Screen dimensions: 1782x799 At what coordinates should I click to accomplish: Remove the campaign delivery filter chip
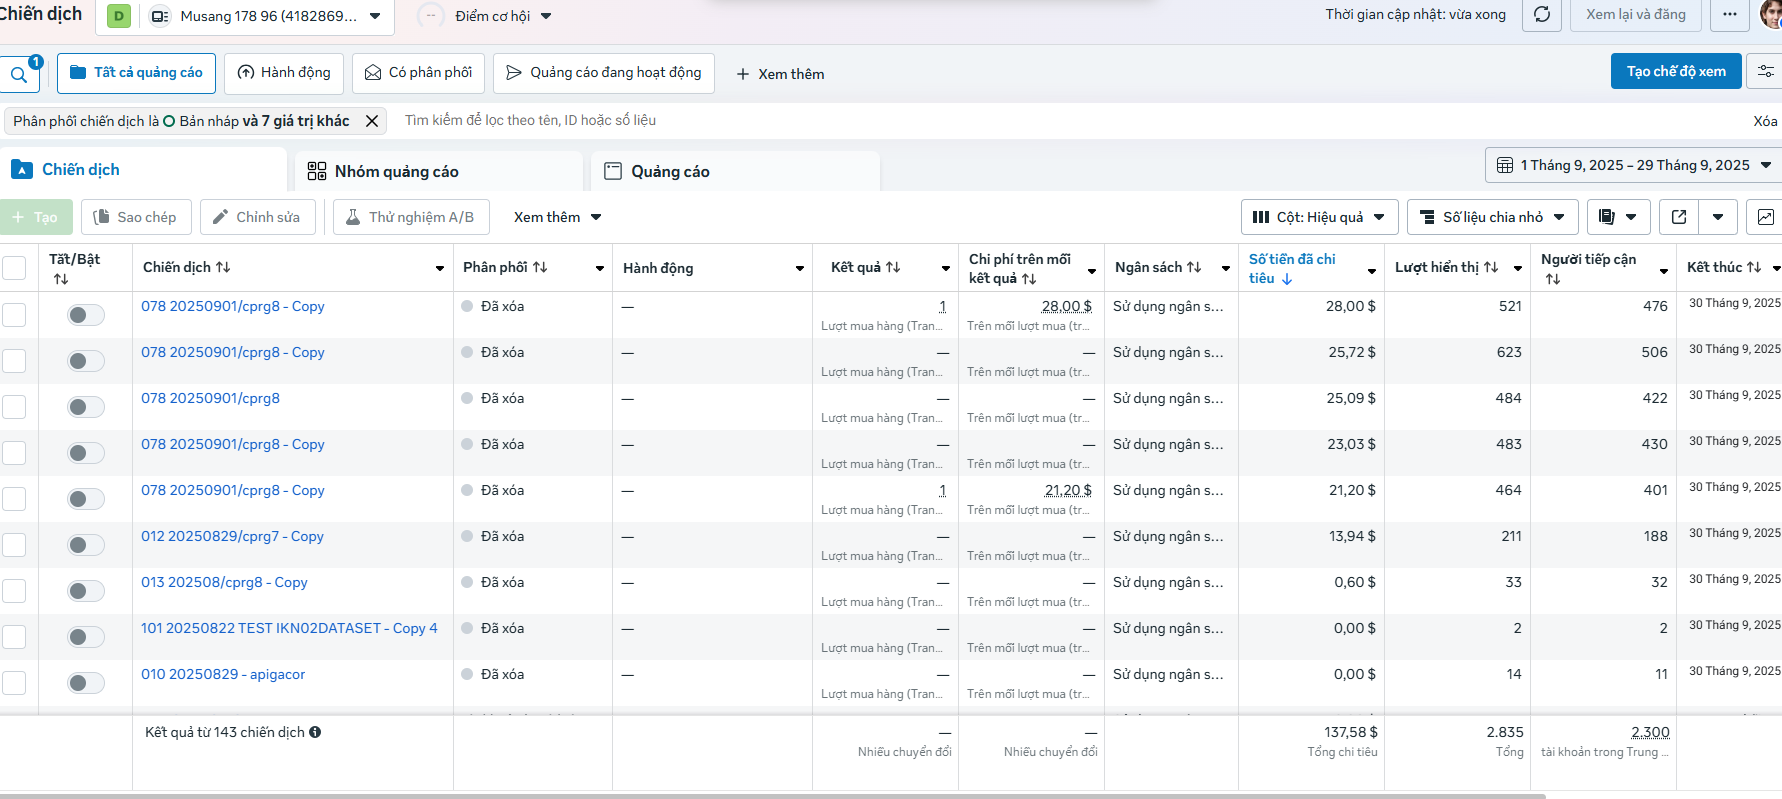(x=372, y=121)
